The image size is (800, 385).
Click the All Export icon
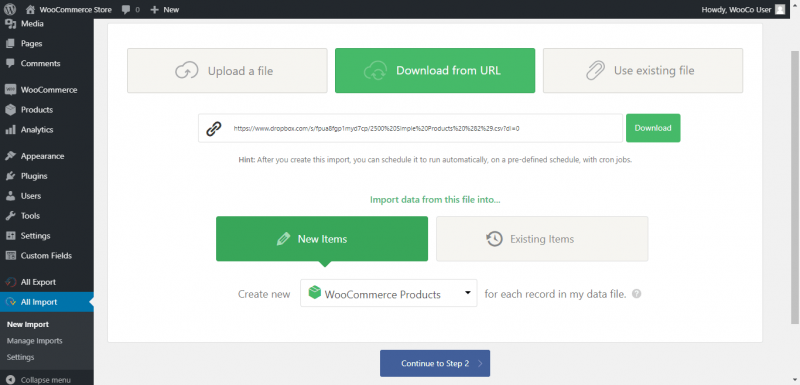[10, 282]
